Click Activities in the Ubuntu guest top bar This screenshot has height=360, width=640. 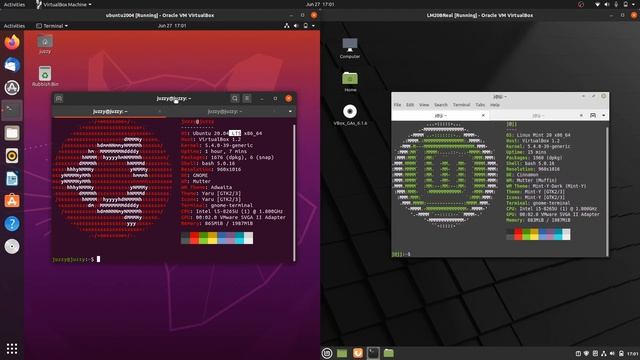14,26
